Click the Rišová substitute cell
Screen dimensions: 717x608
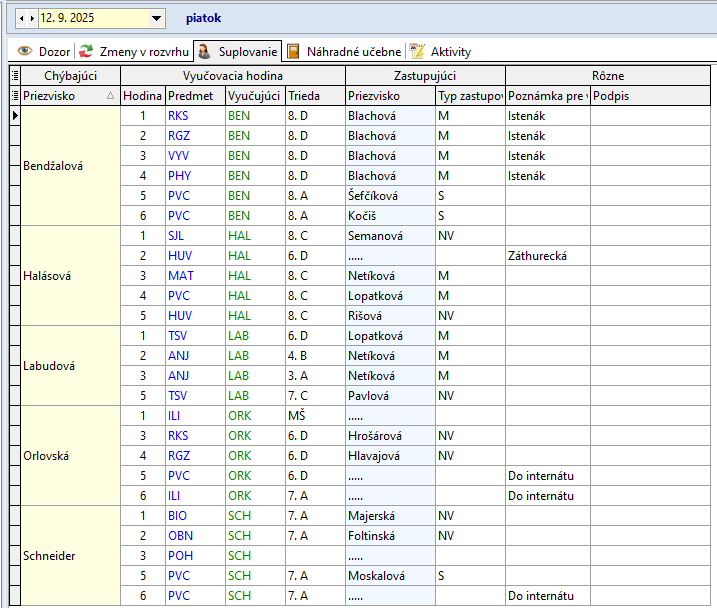coord(391,316)
